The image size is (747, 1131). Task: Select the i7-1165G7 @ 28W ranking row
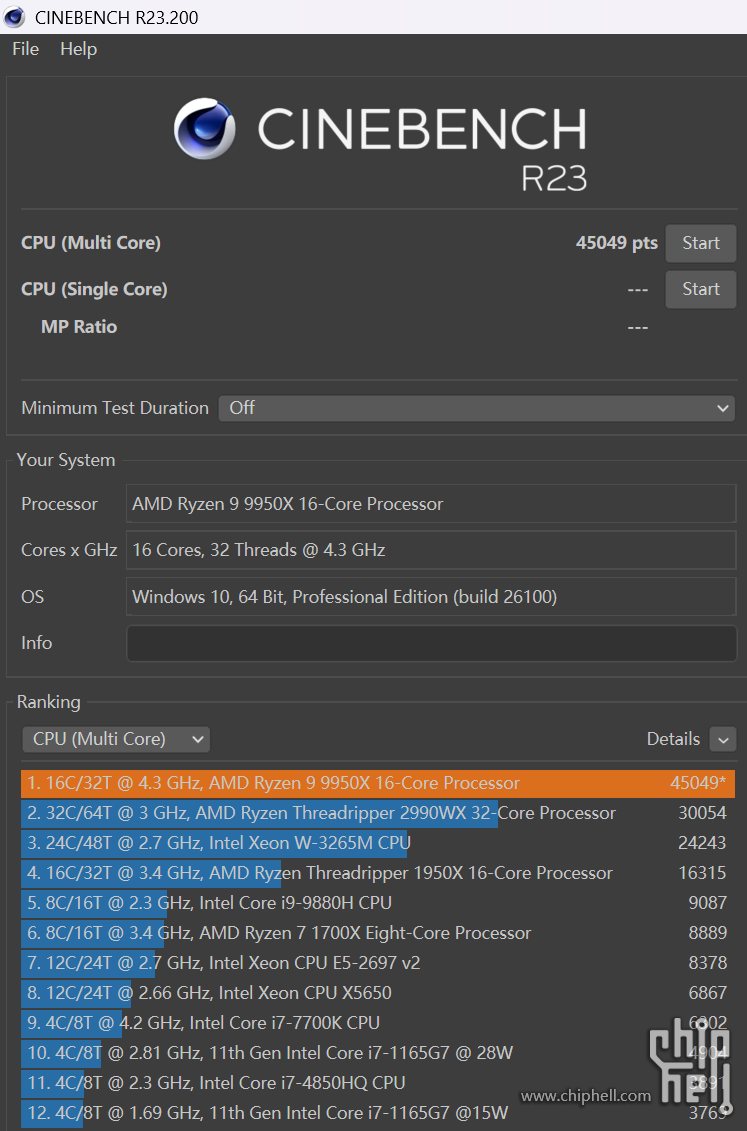[x=378, y=1053]
